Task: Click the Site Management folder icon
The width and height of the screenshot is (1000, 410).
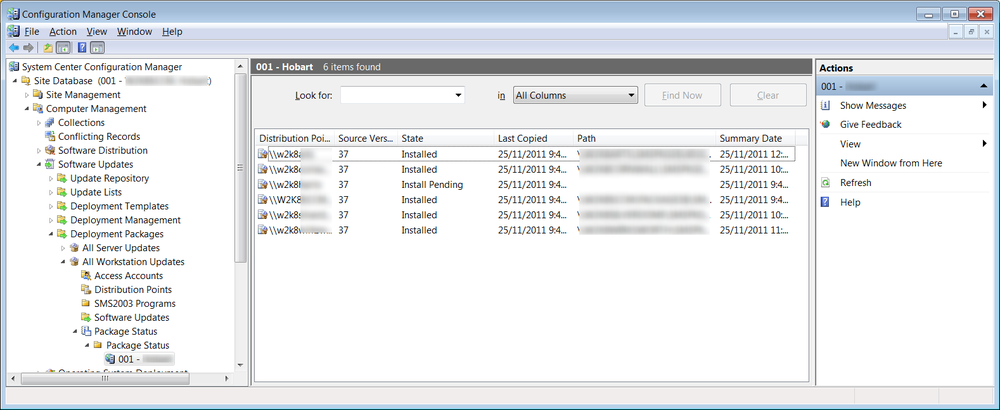Action: click(x=38, y=95)
